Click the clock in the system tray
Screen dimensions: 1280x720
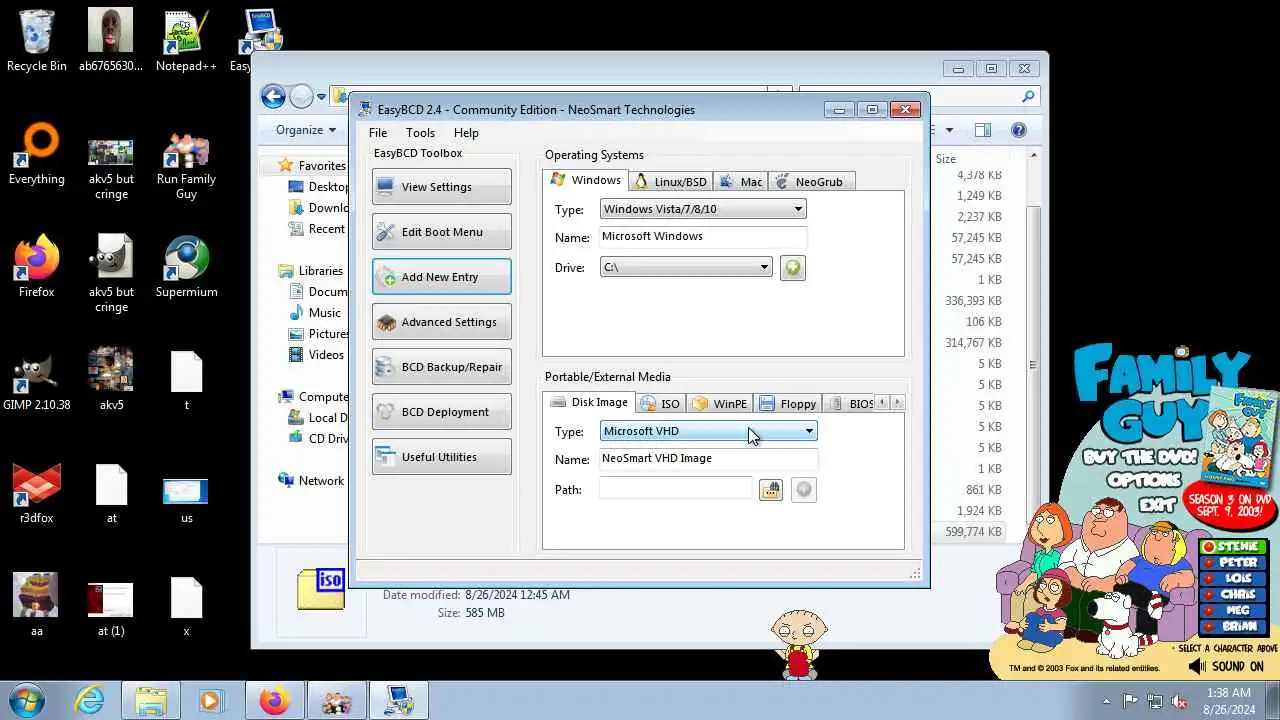click(1227, 701)
